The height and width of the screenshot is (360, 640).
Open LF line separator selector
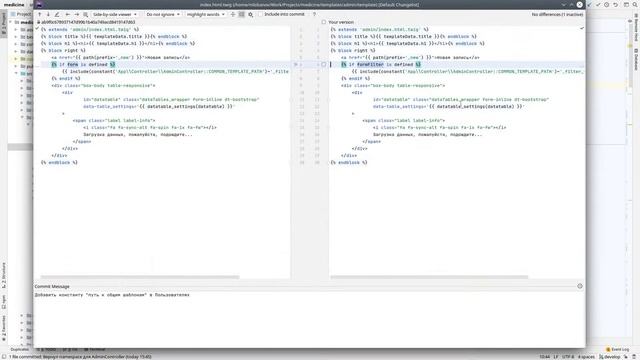(556, 357)
